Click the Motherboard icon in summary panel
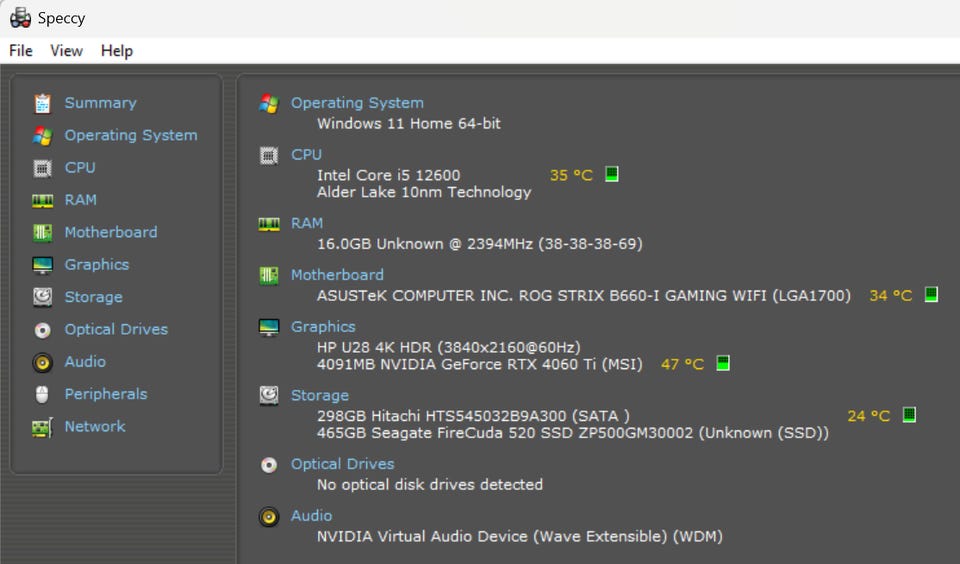Screen dimensions: 960x564 [269, 276]
